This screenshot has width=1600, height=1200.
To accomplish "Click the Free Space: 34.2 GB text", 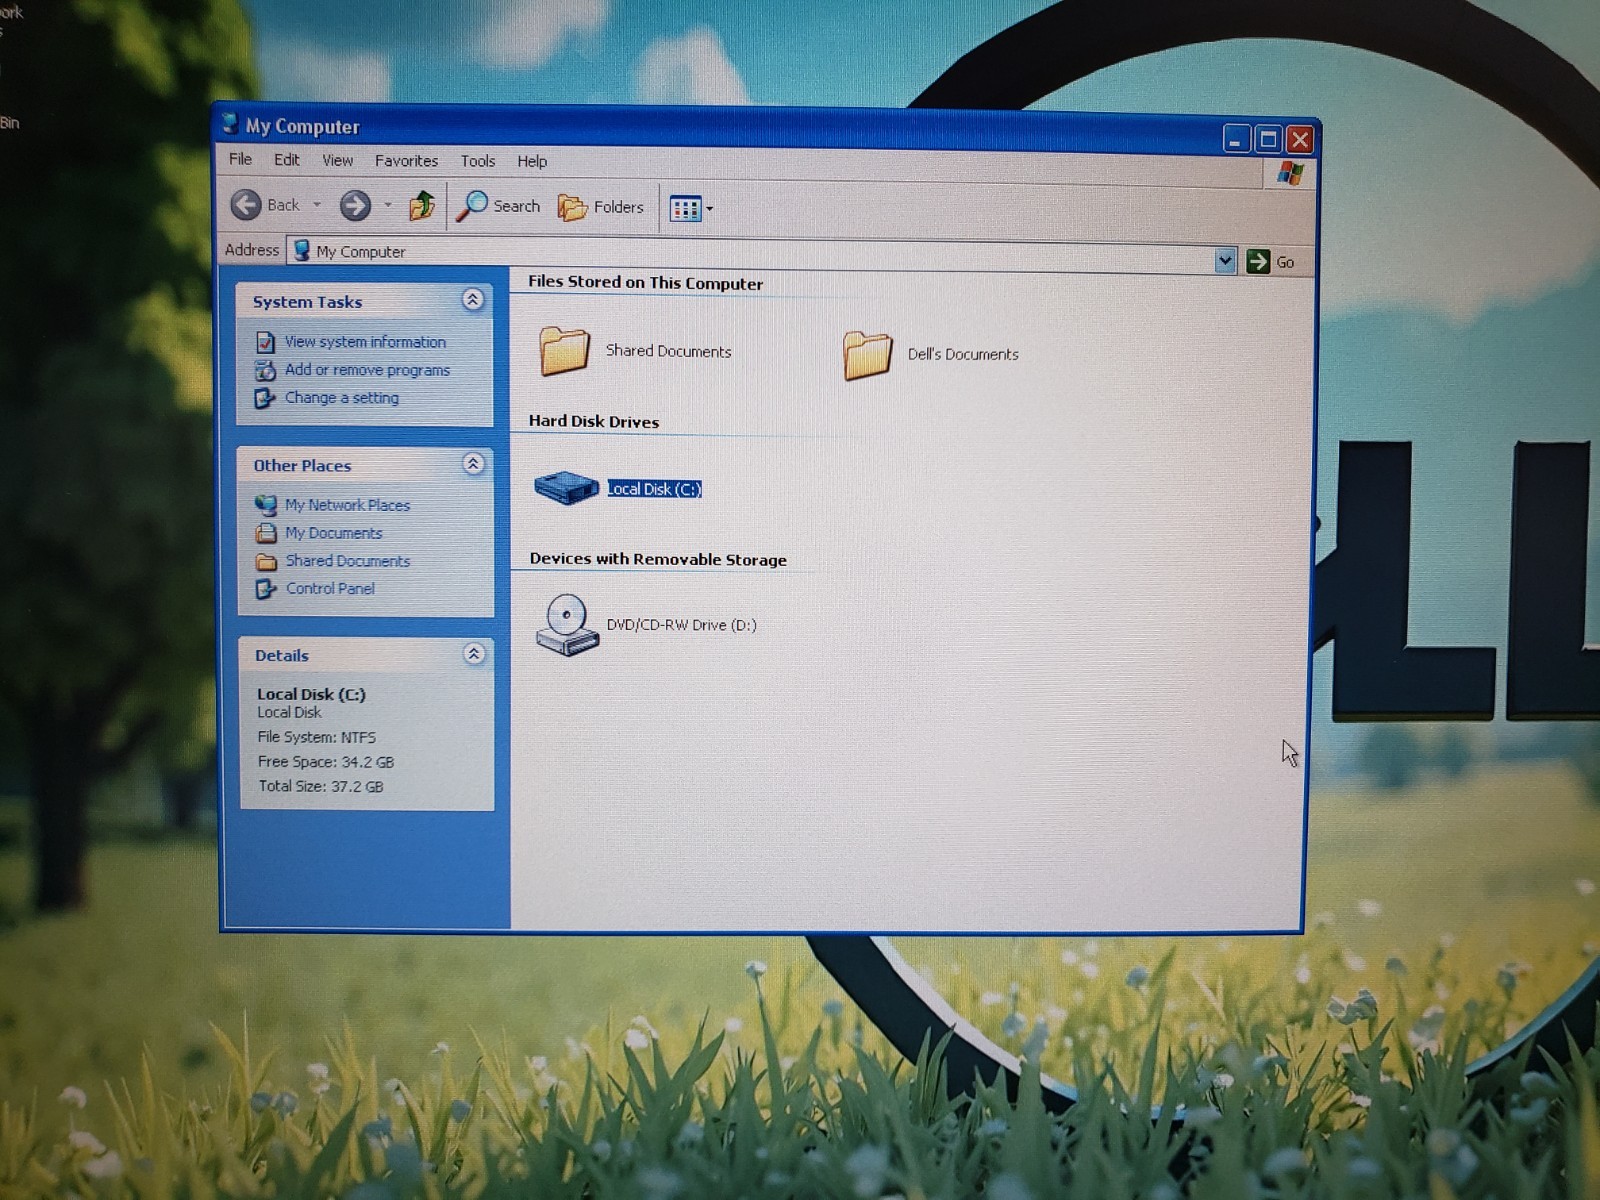I will [326, 762].
